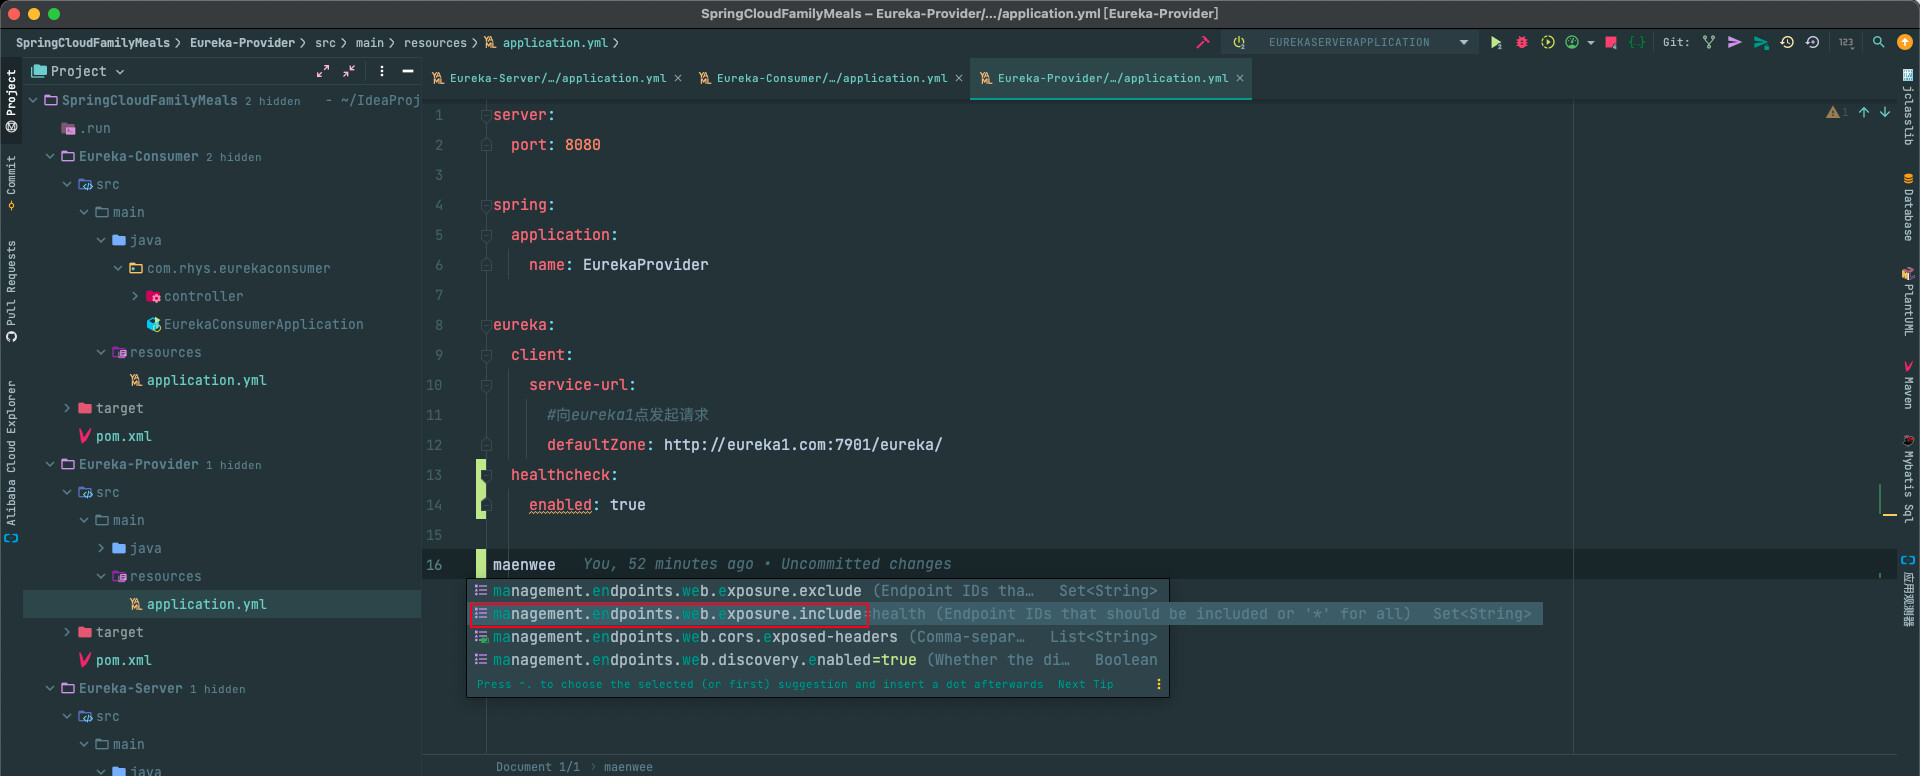Expand the target folder under Eureka-Consumer
This screenshot has width=1920, height=776.
click(67, 408)
